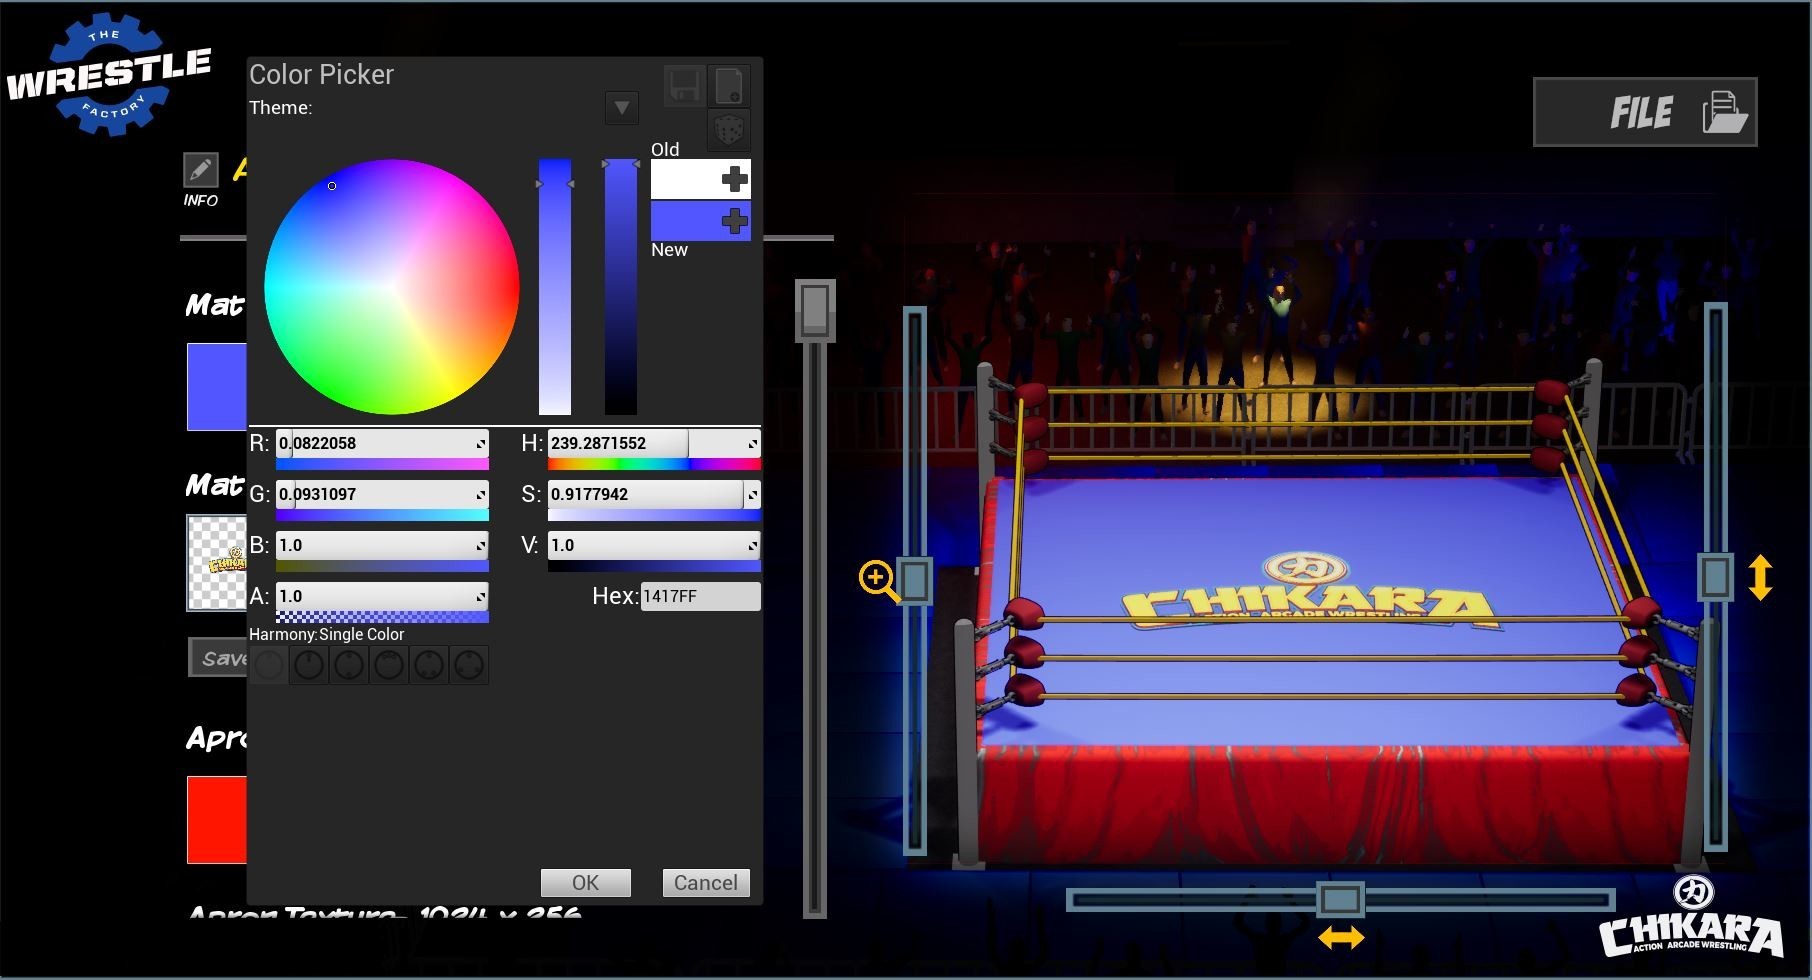Viewport: 1812px width, 980px height.
Task: Expand the V field corner arrow
Action: click(753, 545)
